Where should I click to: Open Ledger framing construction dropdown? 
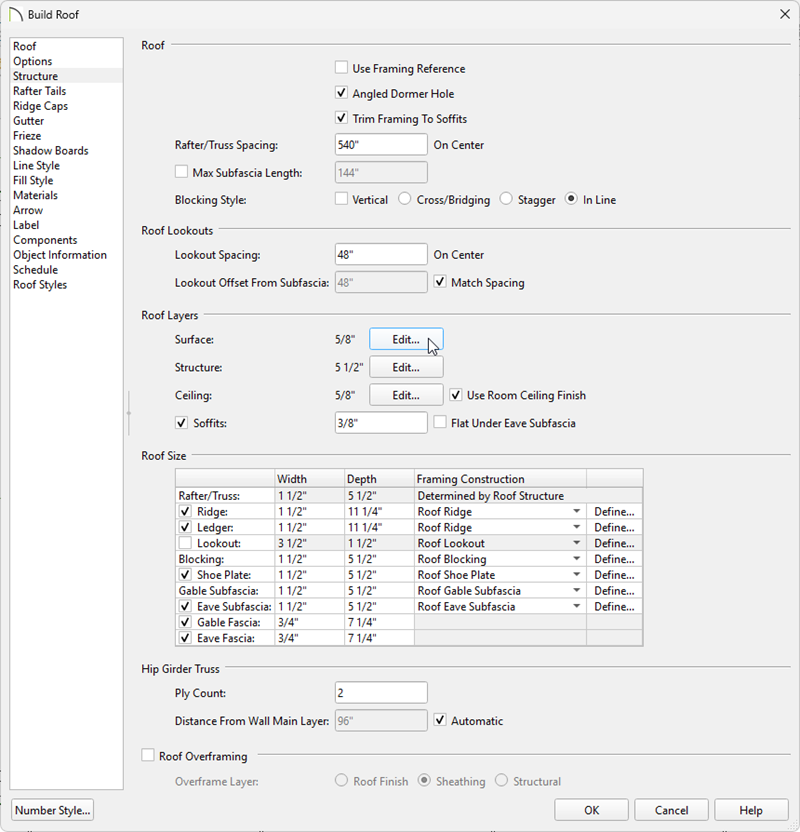click(x=576, y=527)
